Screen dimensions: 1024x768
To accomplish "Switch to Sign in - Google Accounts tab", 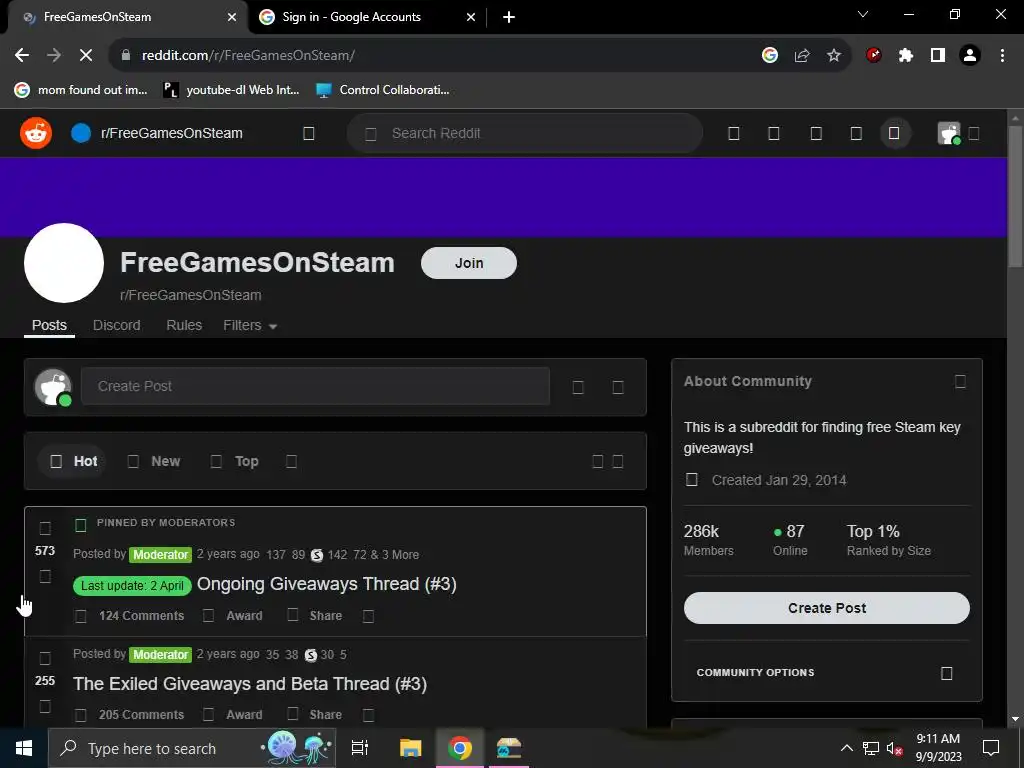I will pos(368,17).
